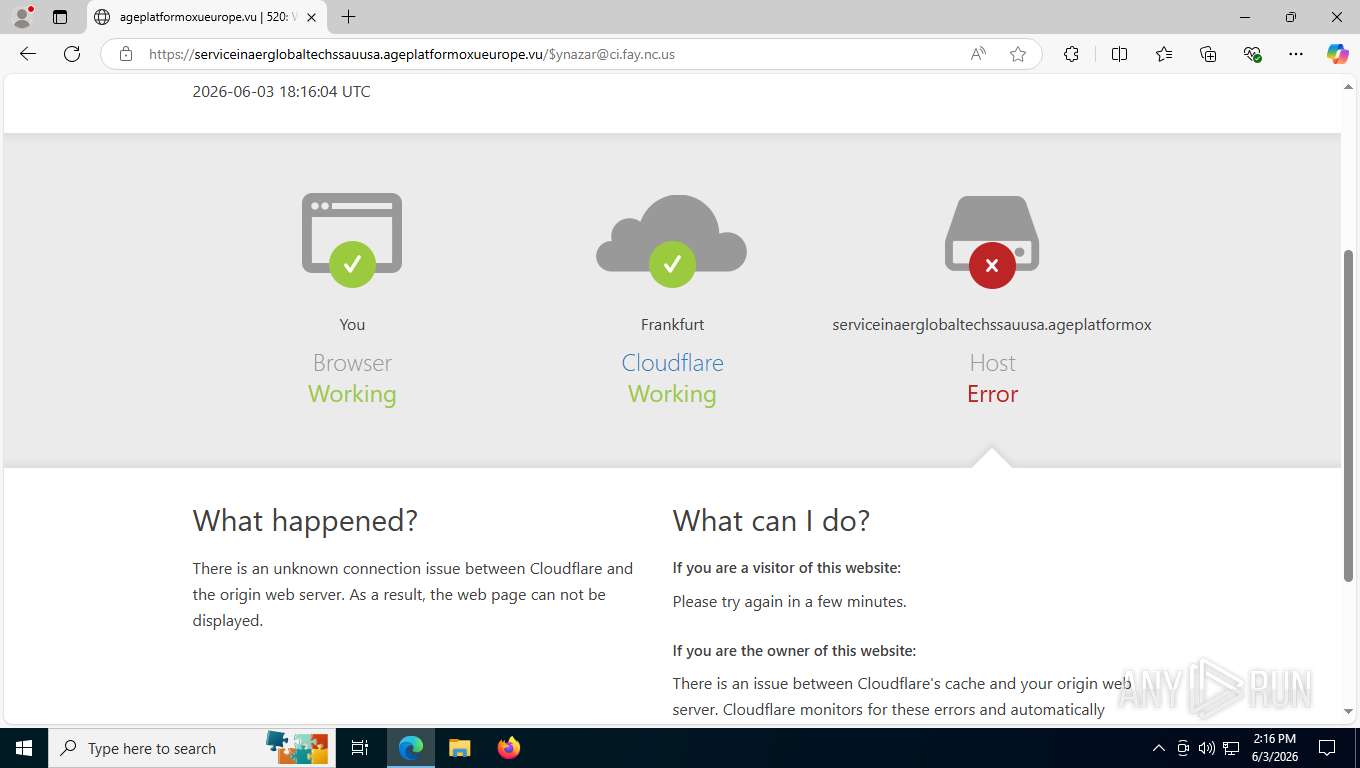Open Browser essentials heart icon
Screen dimensions: 1360x768
1252,54
